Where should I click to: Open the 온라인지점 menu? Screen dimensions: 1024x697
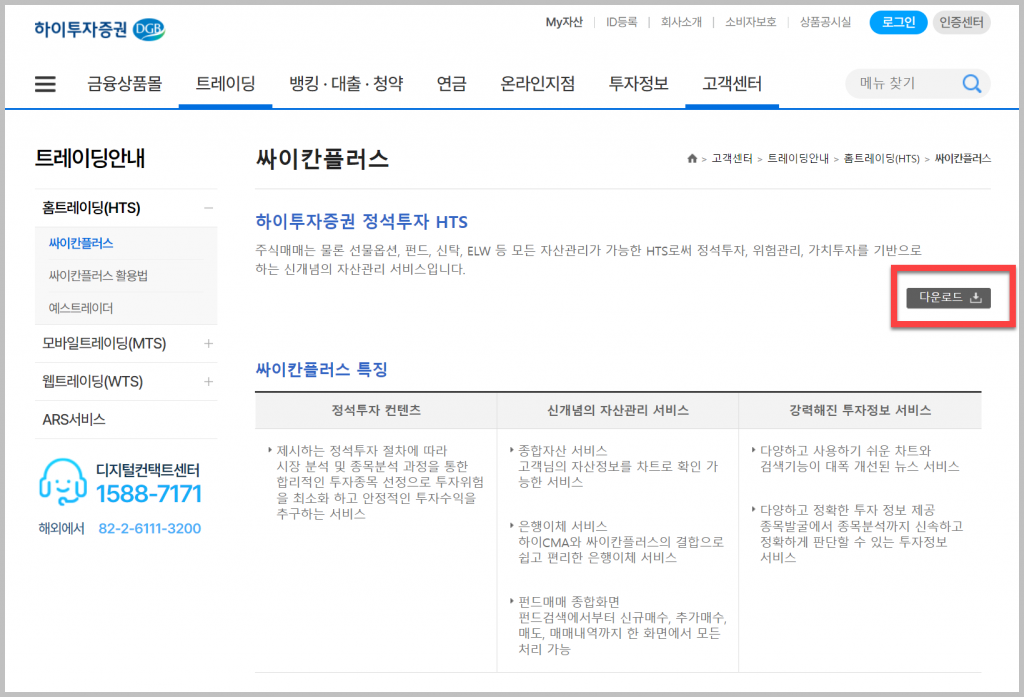(x=537, y=84)
